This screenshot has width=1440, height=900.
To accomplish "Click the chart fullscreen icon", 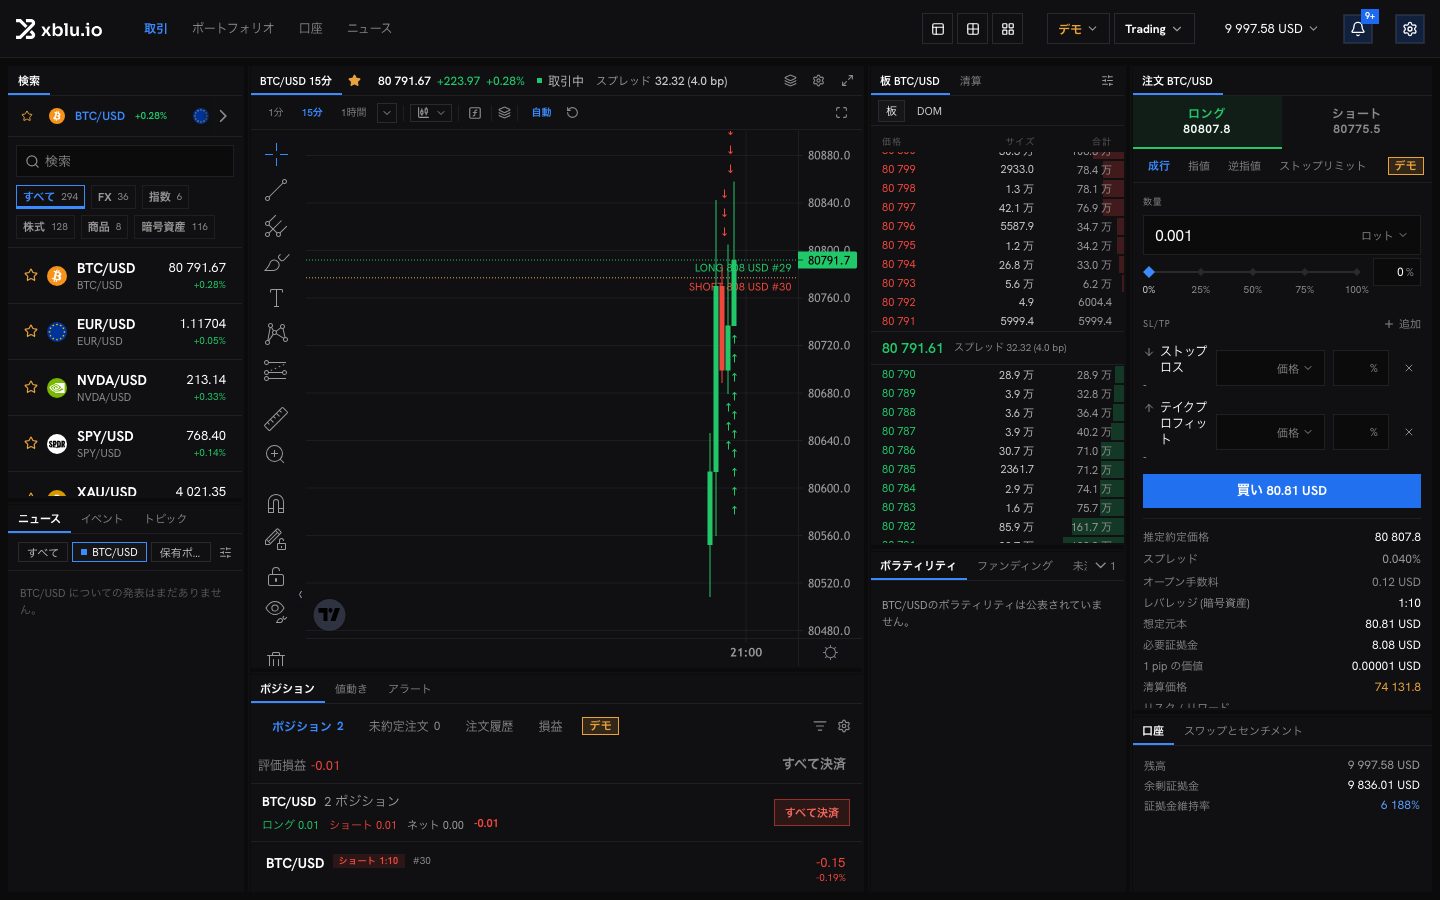I will [x=841, y=113].
